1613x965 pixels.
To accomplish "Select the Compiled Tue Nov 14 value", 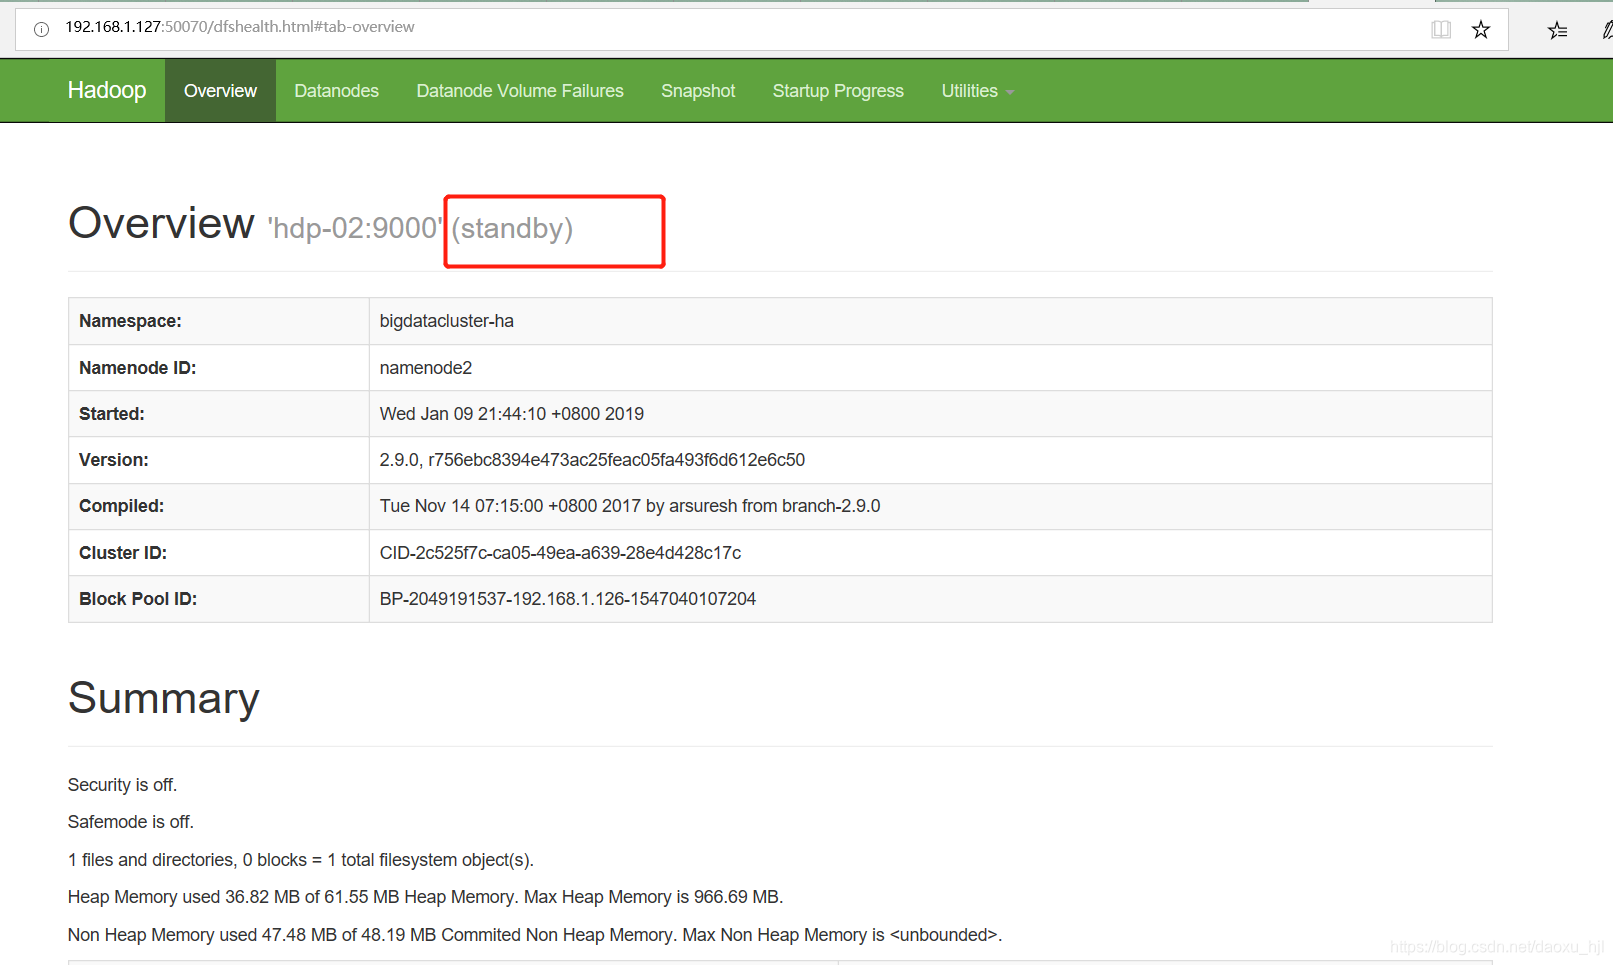I will click(x=630, y=506).
